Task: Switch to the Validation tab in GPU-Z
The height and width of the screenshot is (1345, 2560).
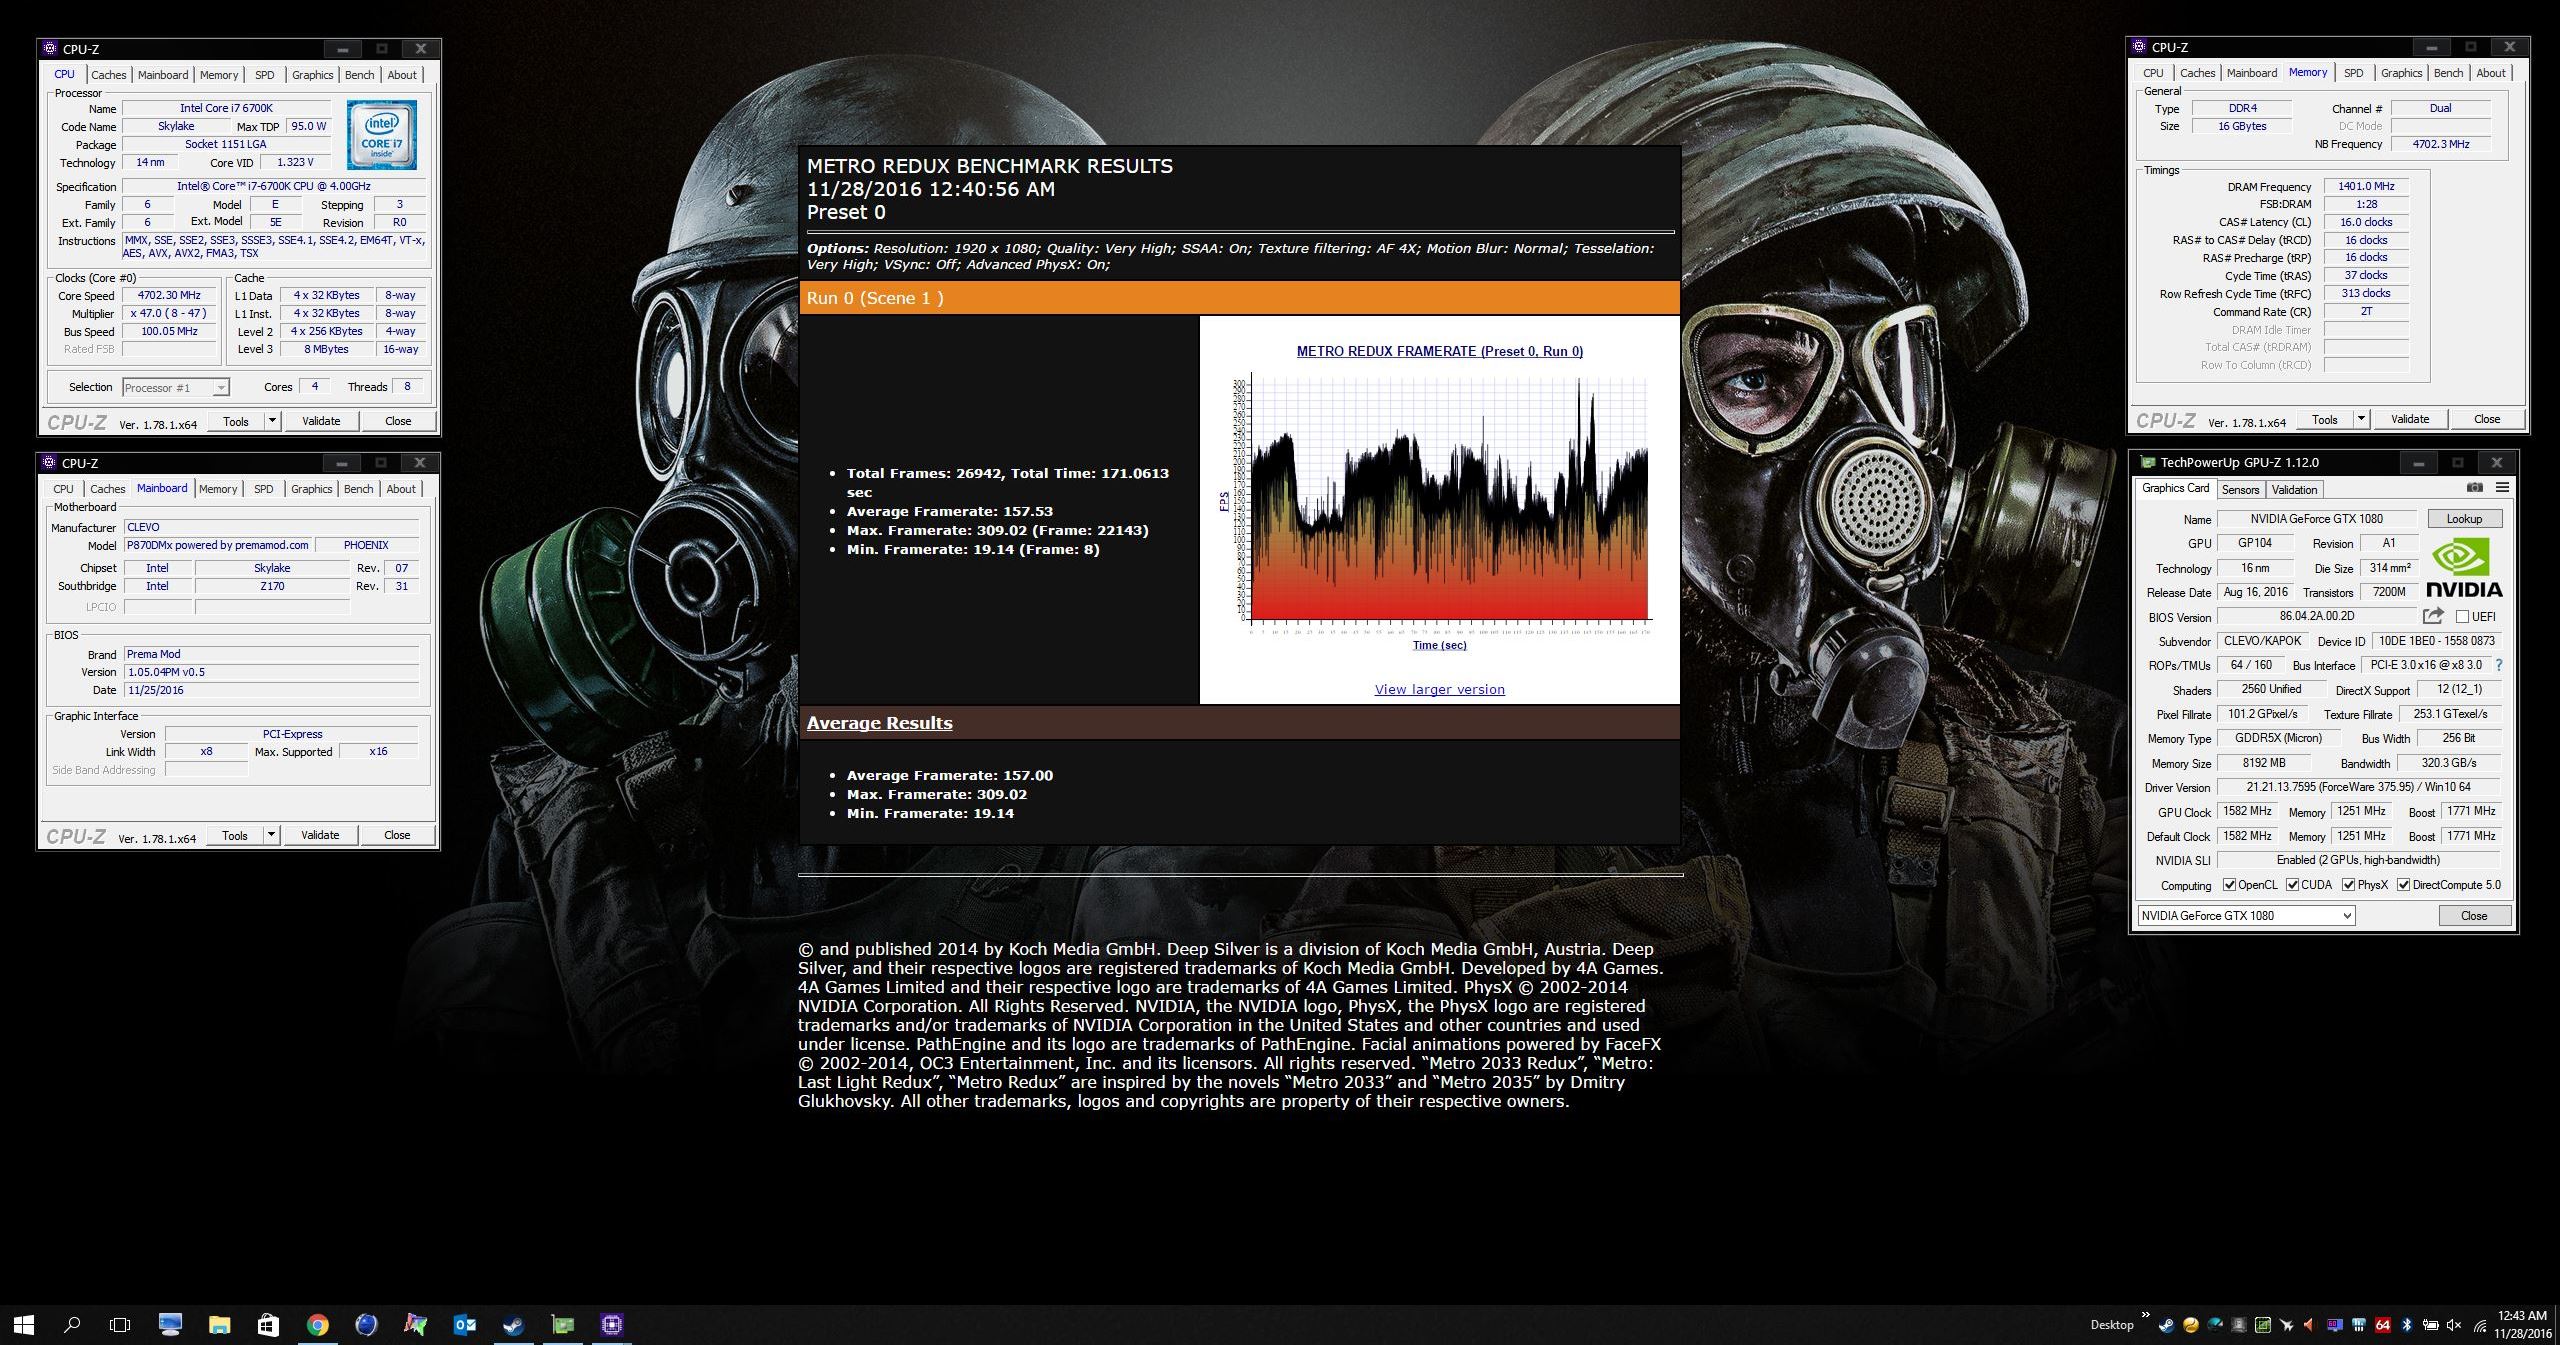Action: (2294, 489)
